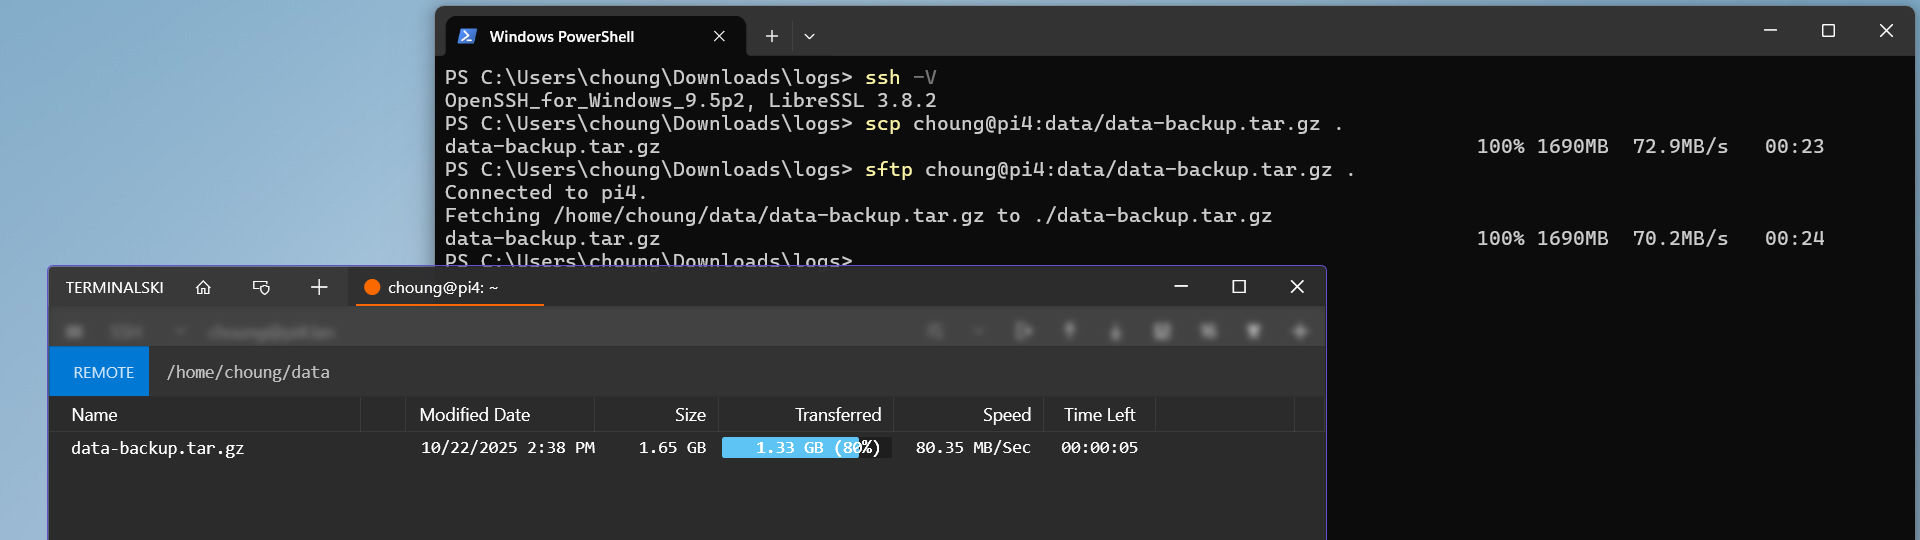Select the Windows PowerShell tab
The height and width of the screenshot is (540, 1920).
pos(562,37)
